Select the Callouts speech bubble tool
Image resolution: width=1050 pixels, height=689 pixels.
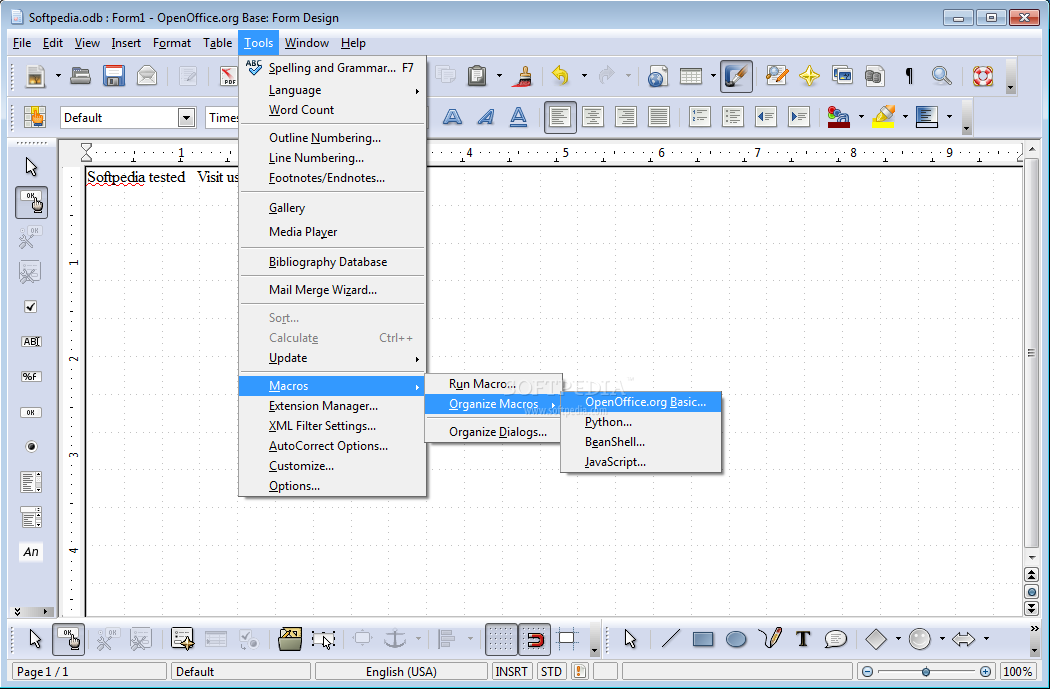click(x=836, y=639)
